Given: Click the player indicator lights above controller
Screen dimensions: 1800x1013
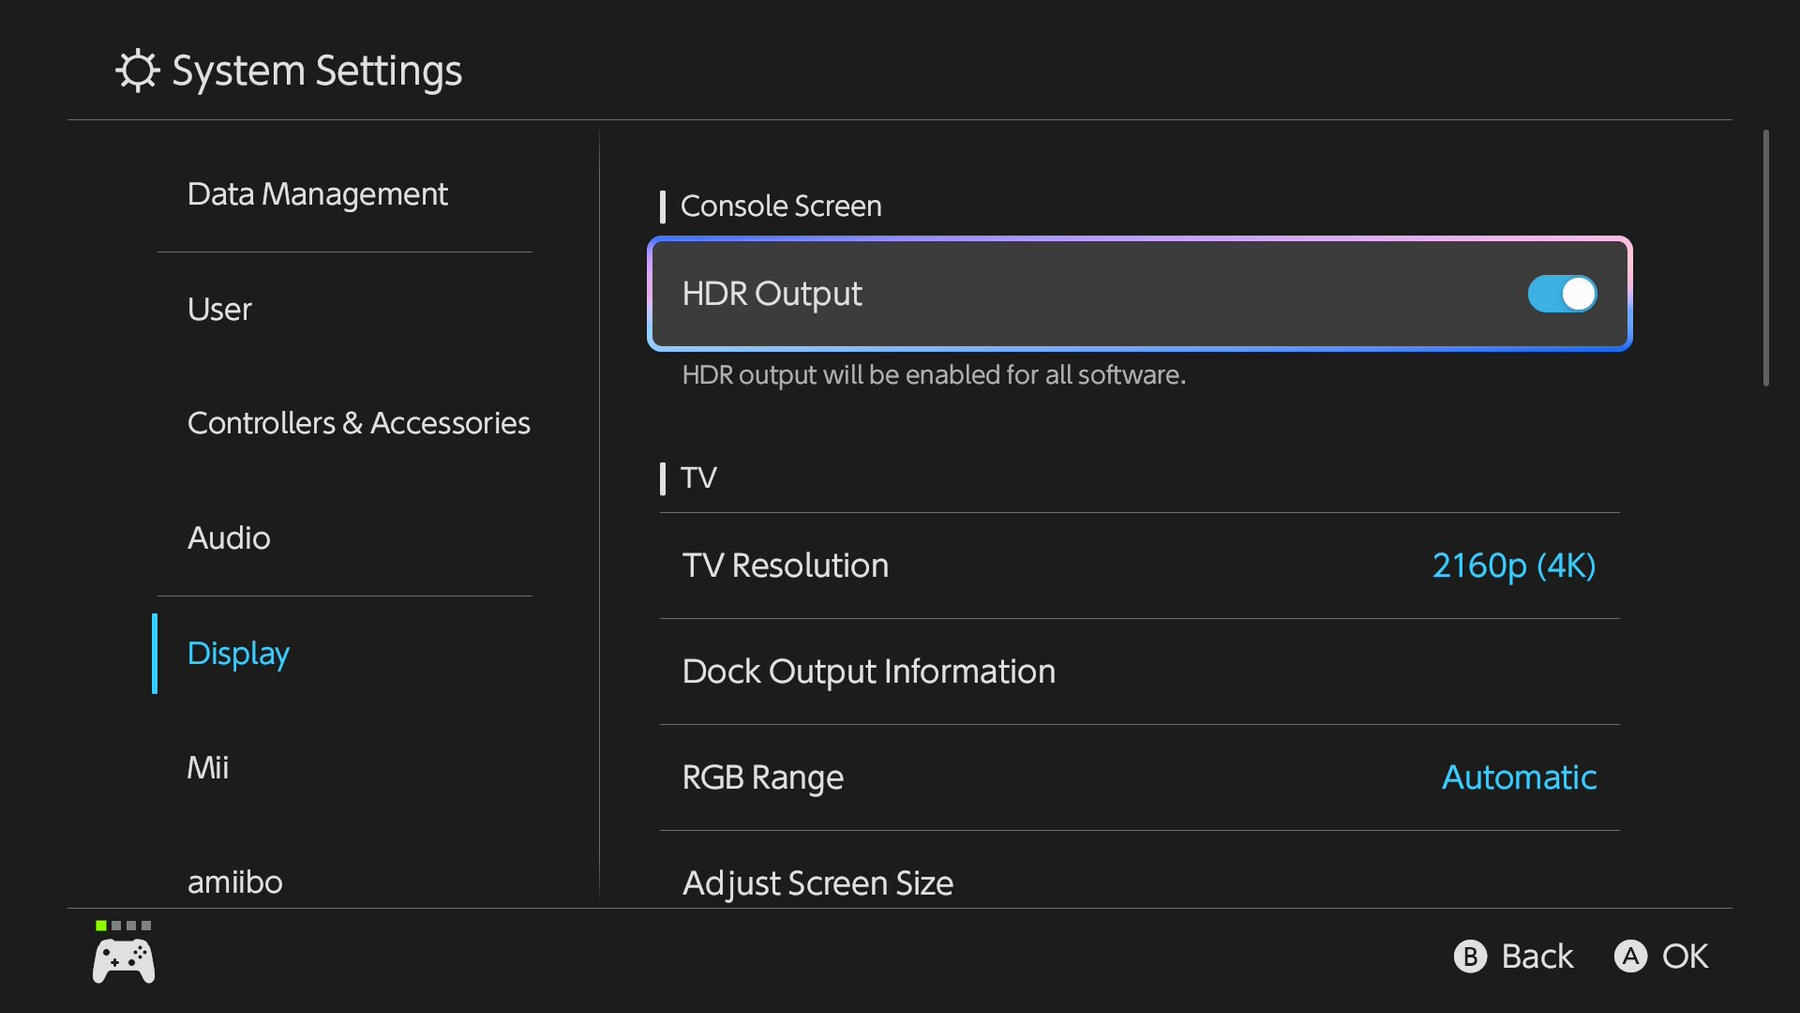Looking at the screenshot, I should 123,926.
